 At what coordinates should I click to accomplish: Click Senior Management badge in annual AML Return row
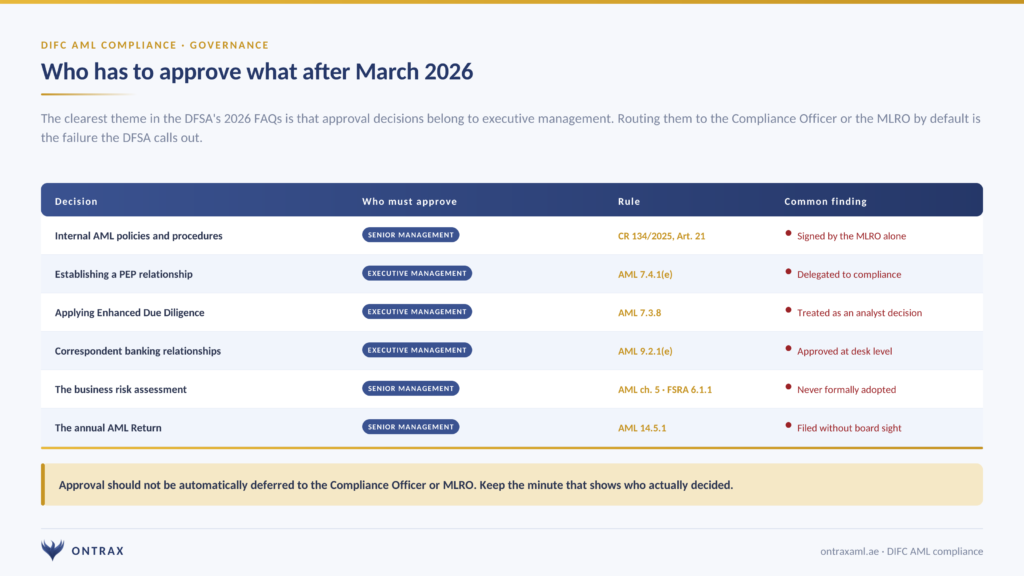click(411, 427)
